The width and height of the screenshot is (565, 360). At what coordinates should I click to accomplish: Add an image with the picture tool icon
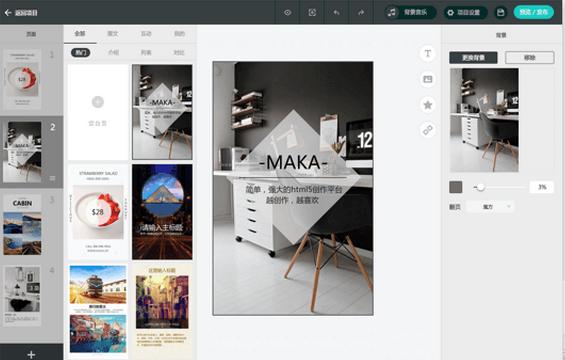(428, 79)
